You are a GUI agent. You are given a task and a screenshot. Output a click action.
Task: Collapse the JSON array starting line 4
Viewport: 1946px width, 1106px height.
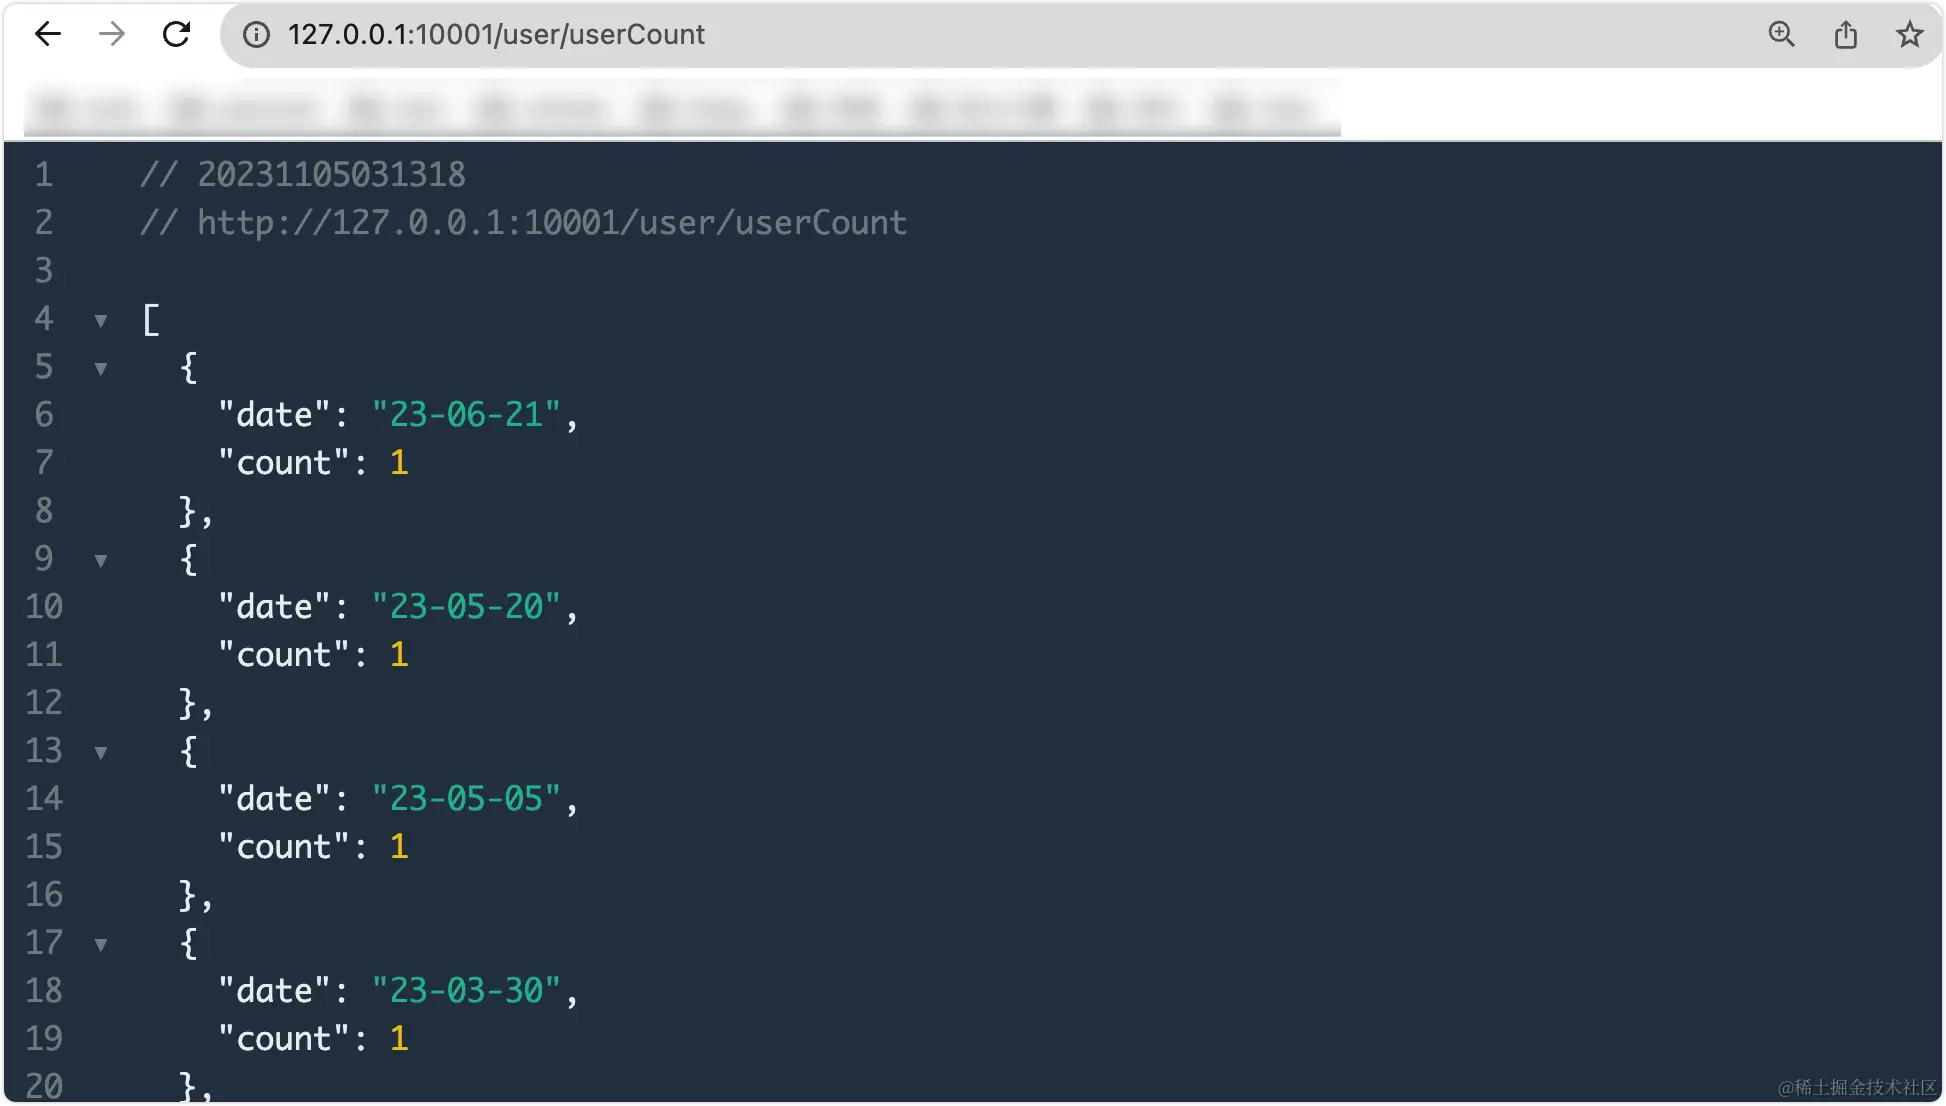(x=102, y=318)
